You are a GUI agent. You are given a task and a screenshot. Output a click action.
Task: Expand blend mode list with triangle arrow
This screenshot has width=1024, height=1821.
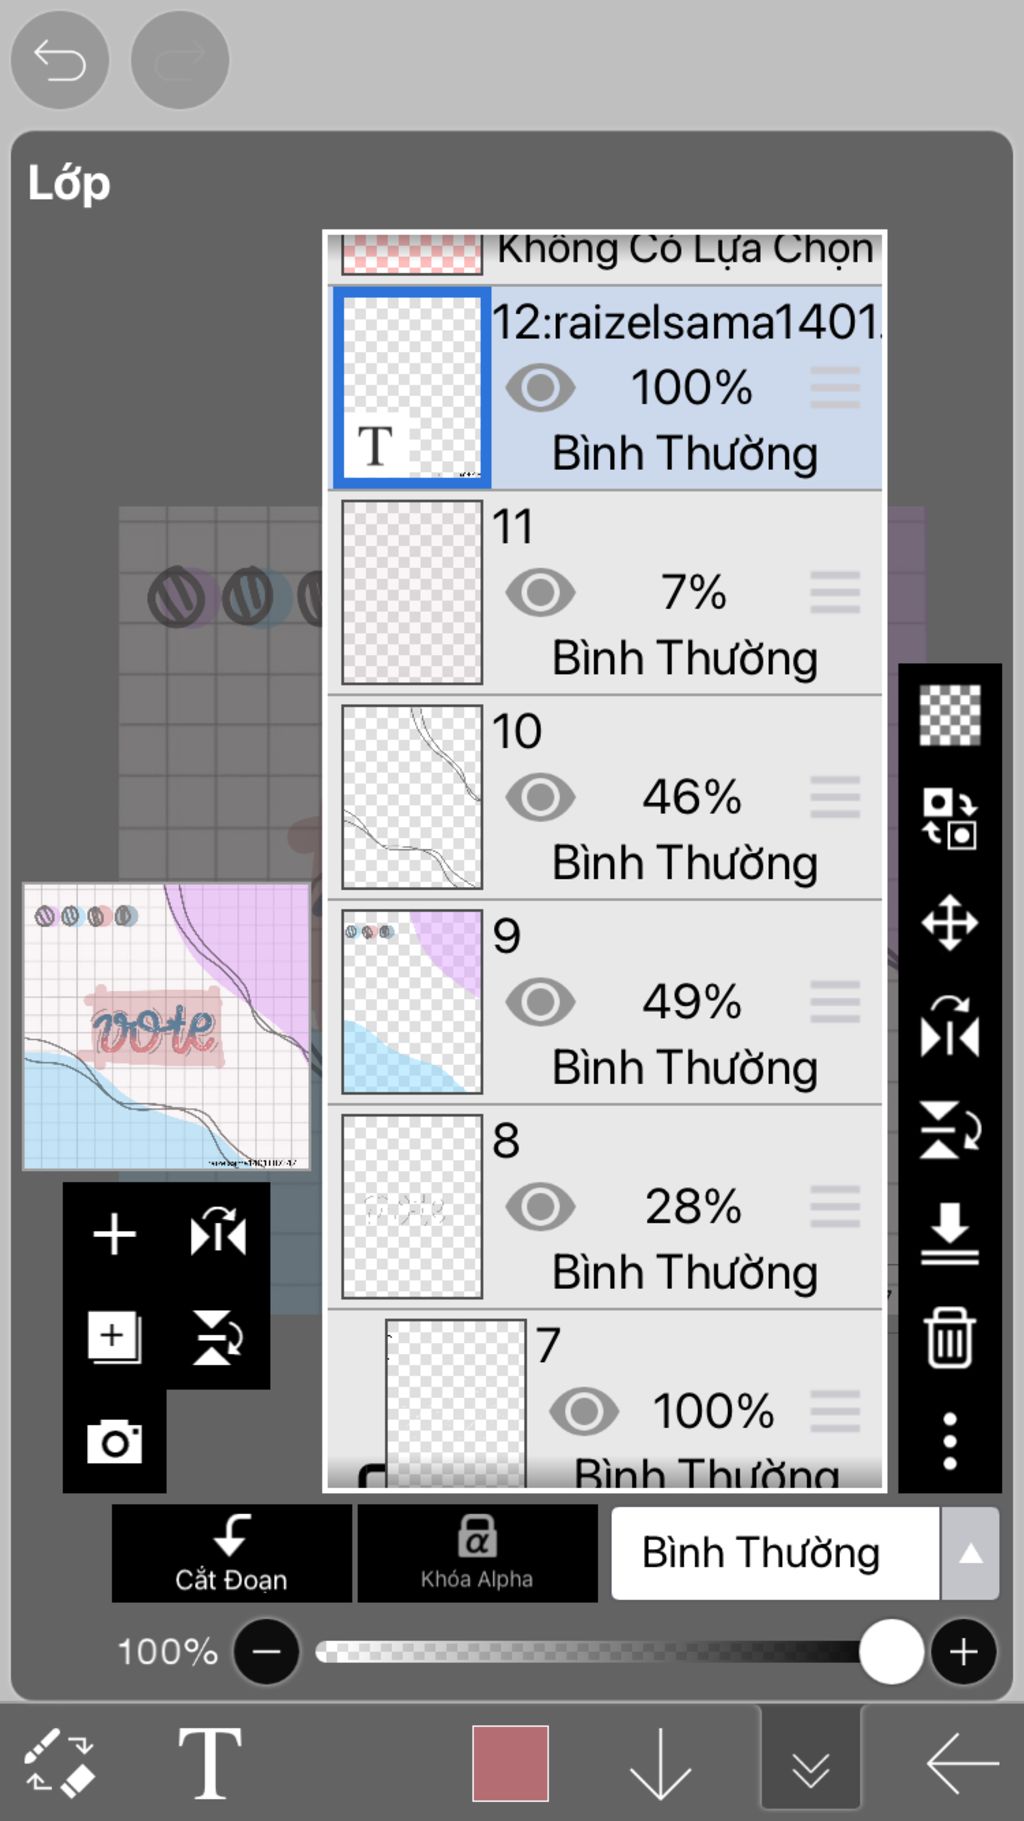coord(970,1554)
